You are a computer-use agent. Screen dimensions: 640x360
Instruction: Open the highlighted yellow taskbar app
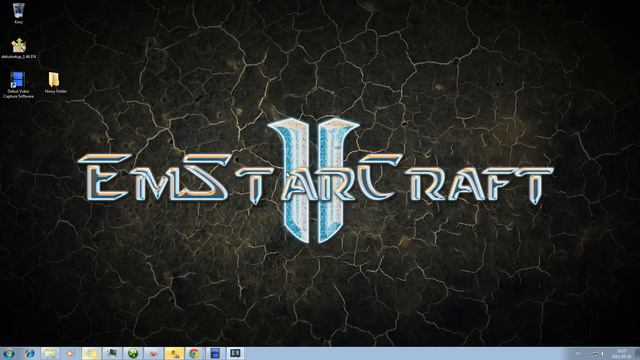(x=174, y=353)
